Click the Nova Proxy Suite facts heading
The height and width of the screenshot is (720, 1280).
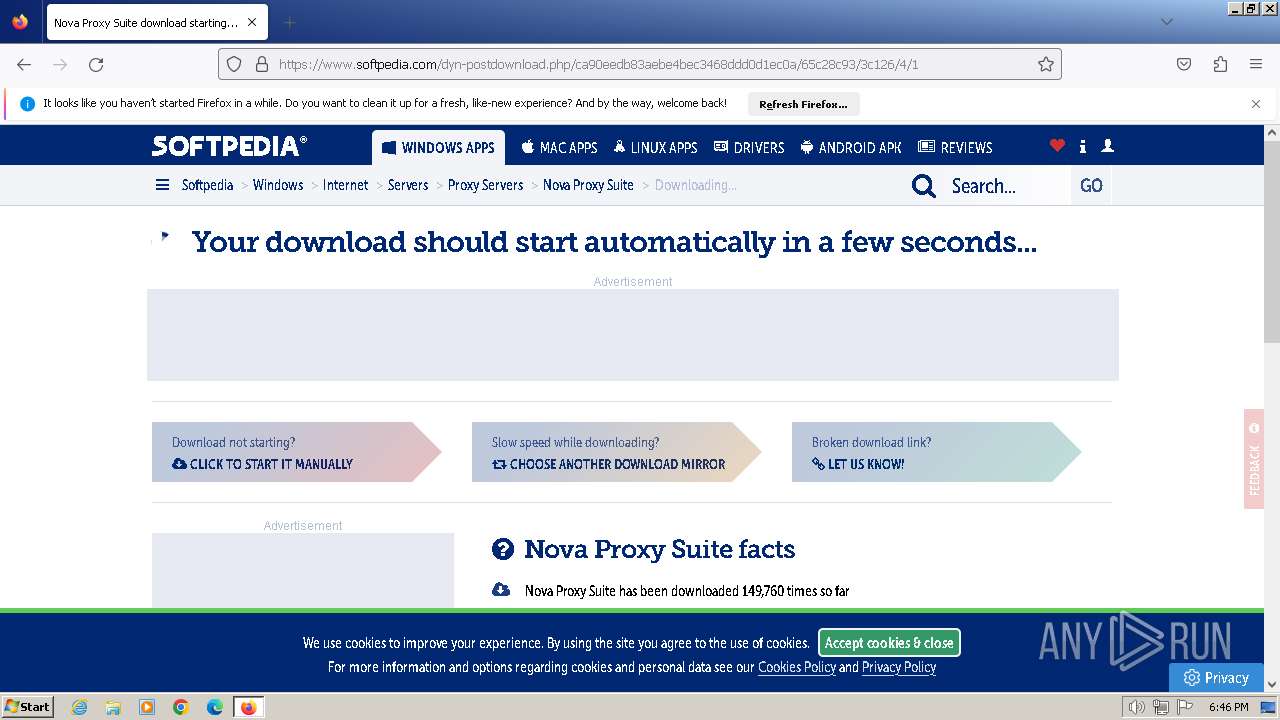(x=660, y=549)
